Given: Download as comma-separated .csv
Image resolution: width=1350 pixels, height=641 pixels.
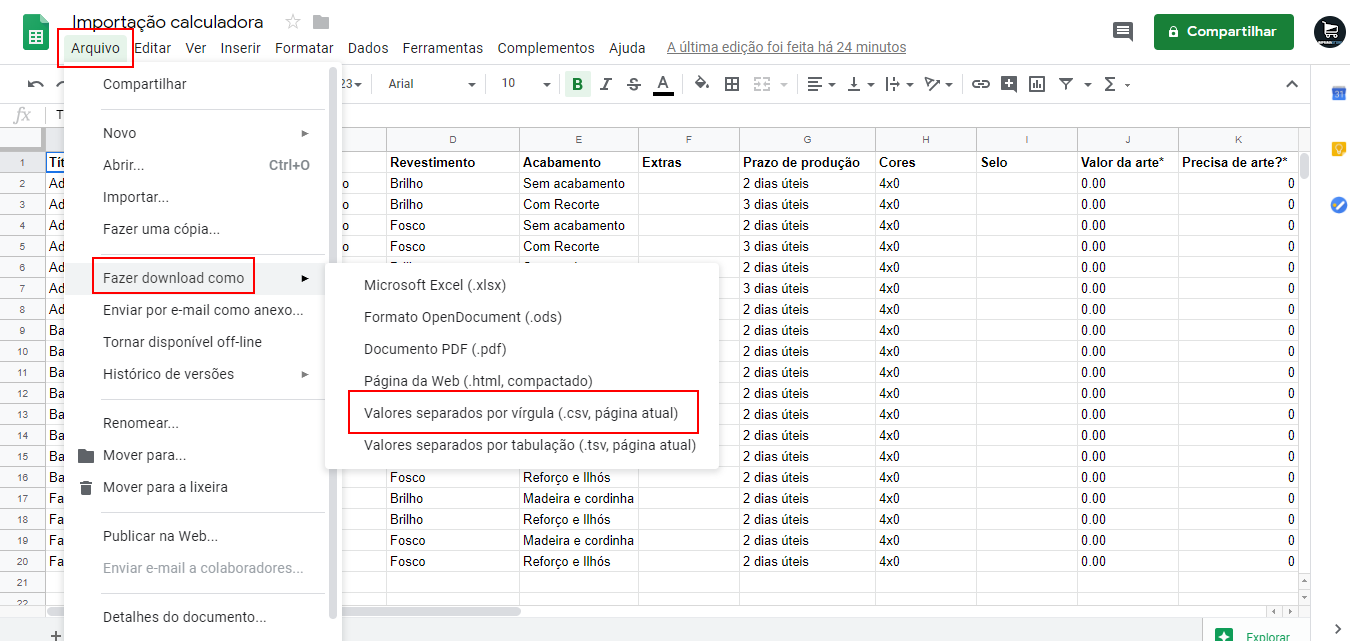Looking at the screenshot, I should tap(522, 413).
